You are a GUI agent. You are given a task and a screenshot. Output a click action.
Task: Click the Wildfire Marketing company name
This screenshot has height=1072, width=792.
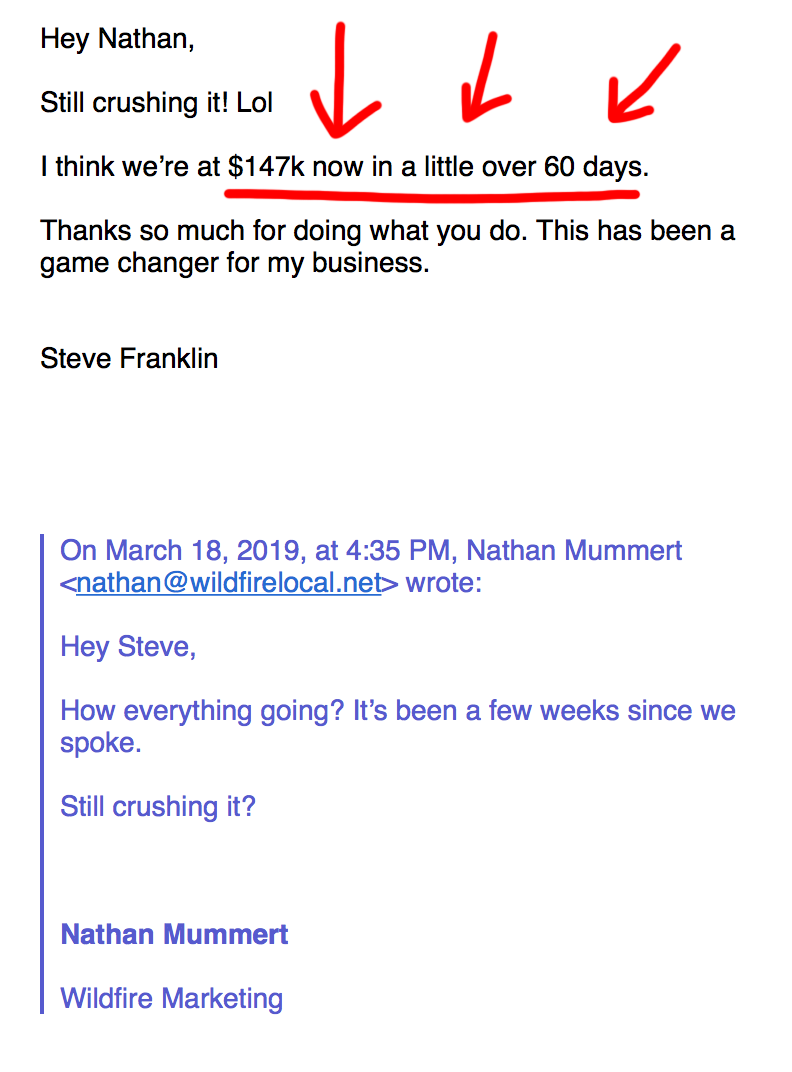coord(172,999)
